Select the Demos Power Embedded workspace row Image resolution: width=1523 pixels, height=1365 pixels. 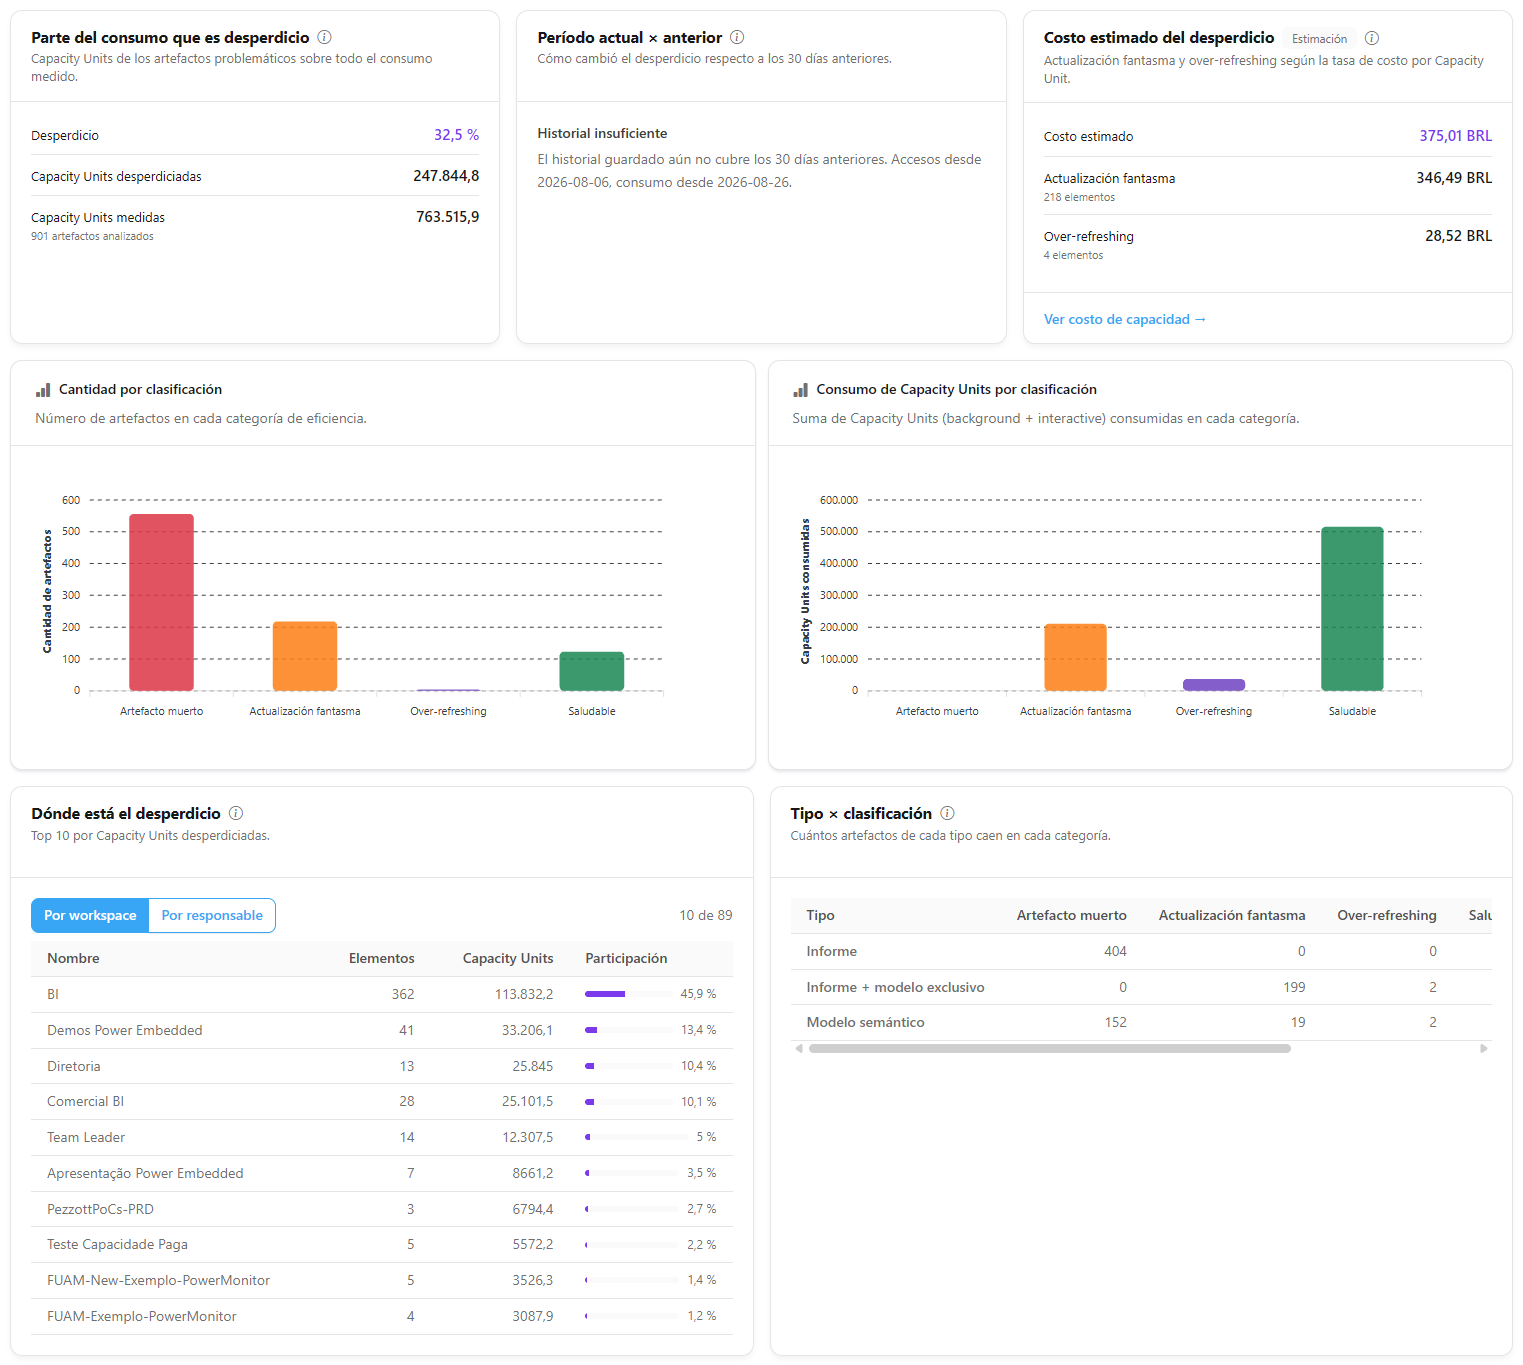point(382,1030)
